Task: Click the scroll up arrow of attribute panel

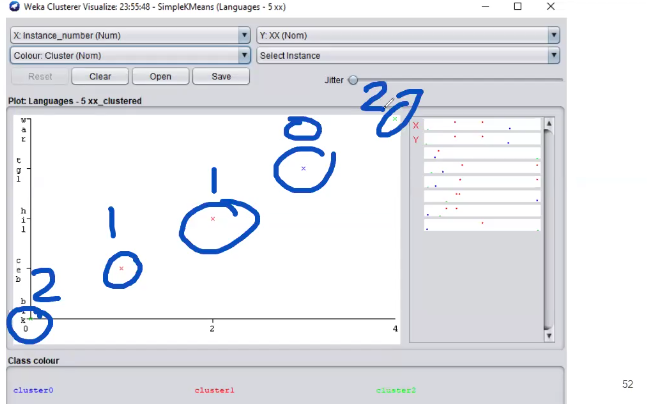Action: (x=549, y=124)
